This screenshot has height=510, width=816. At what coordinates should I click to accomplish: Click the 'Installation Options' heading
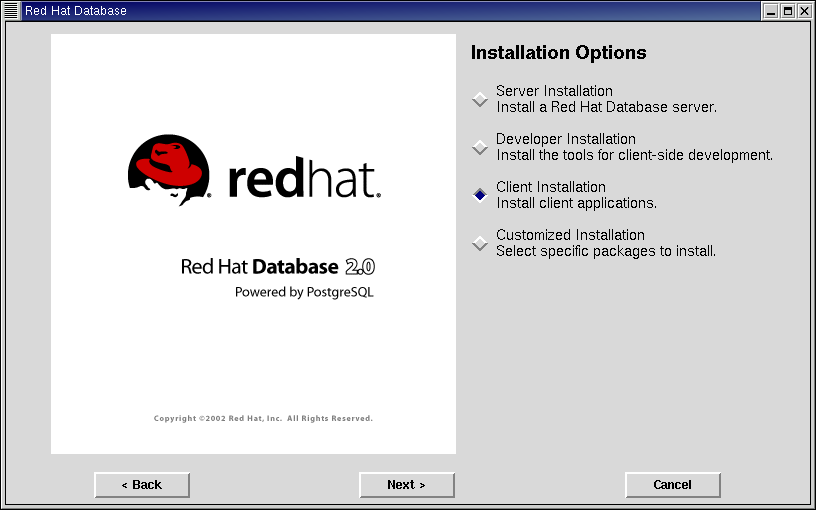tap(558, 53)
